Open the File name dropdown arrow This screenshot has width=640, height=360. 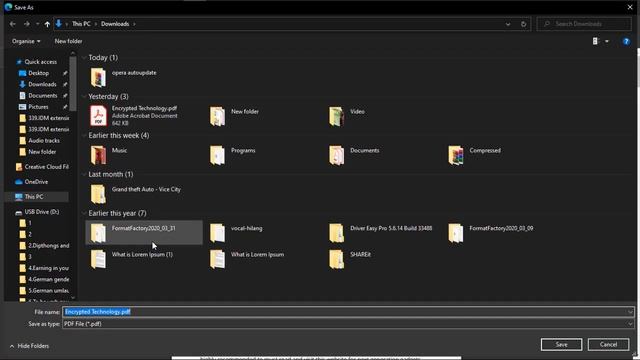pos(631,312)
